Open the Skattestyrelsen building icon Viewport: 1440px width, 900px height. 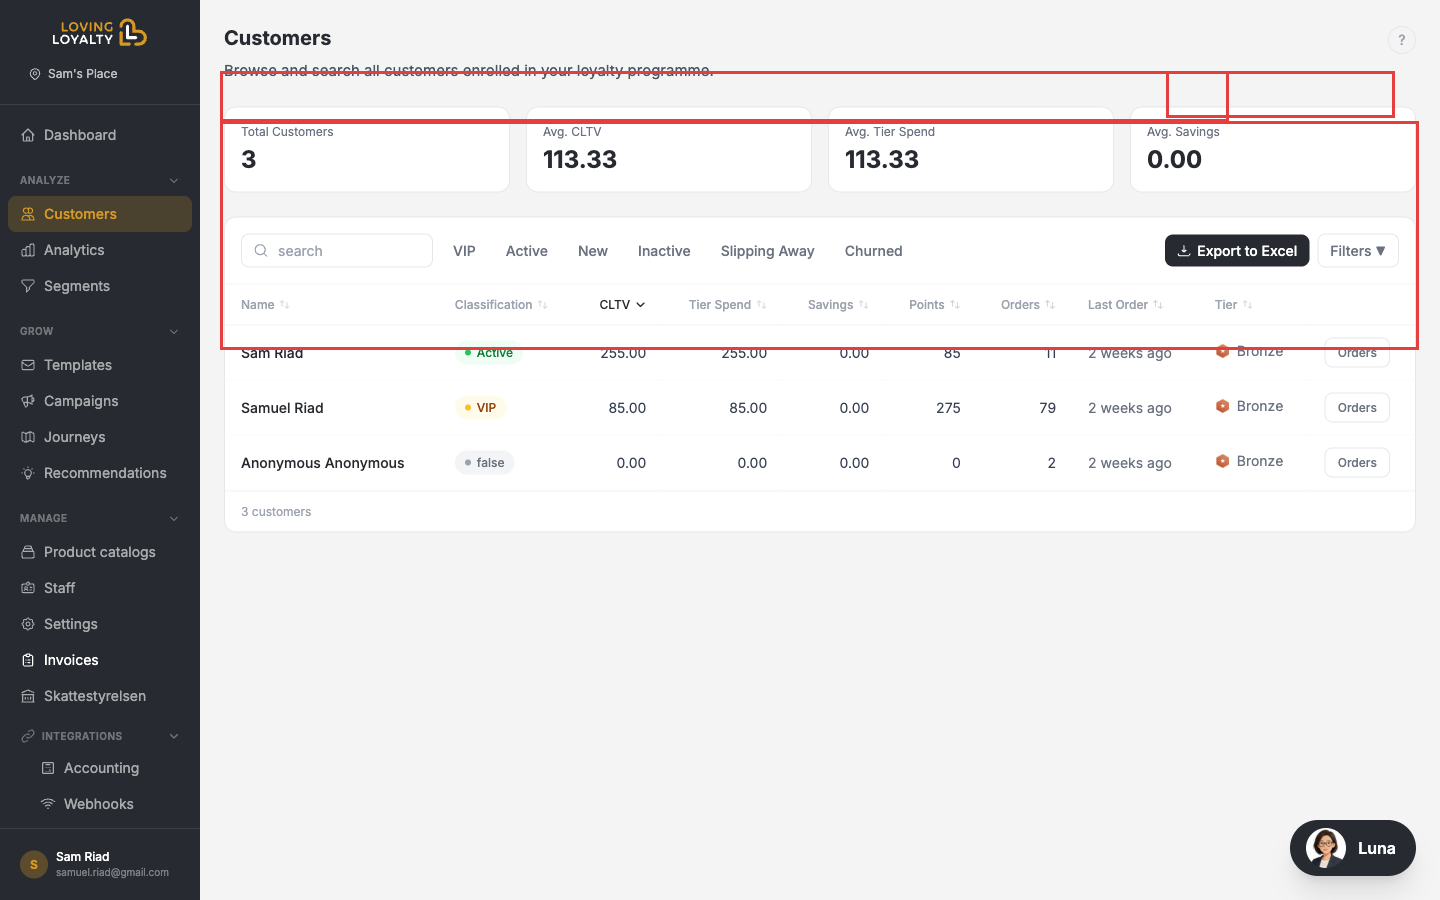point(28,696)
